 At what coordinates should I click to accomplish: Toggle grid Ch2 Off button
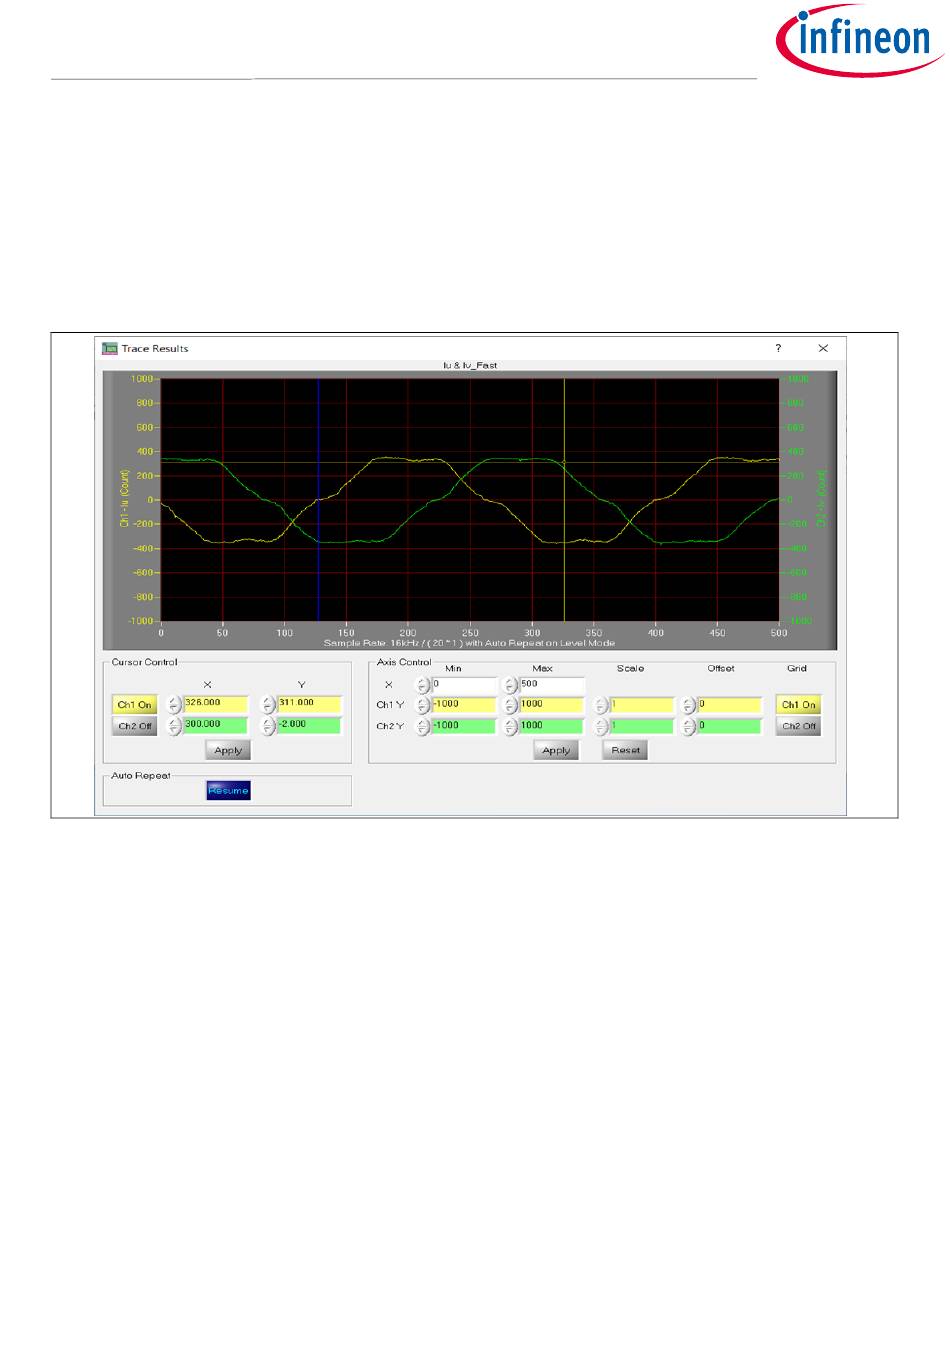coord(798,727)
